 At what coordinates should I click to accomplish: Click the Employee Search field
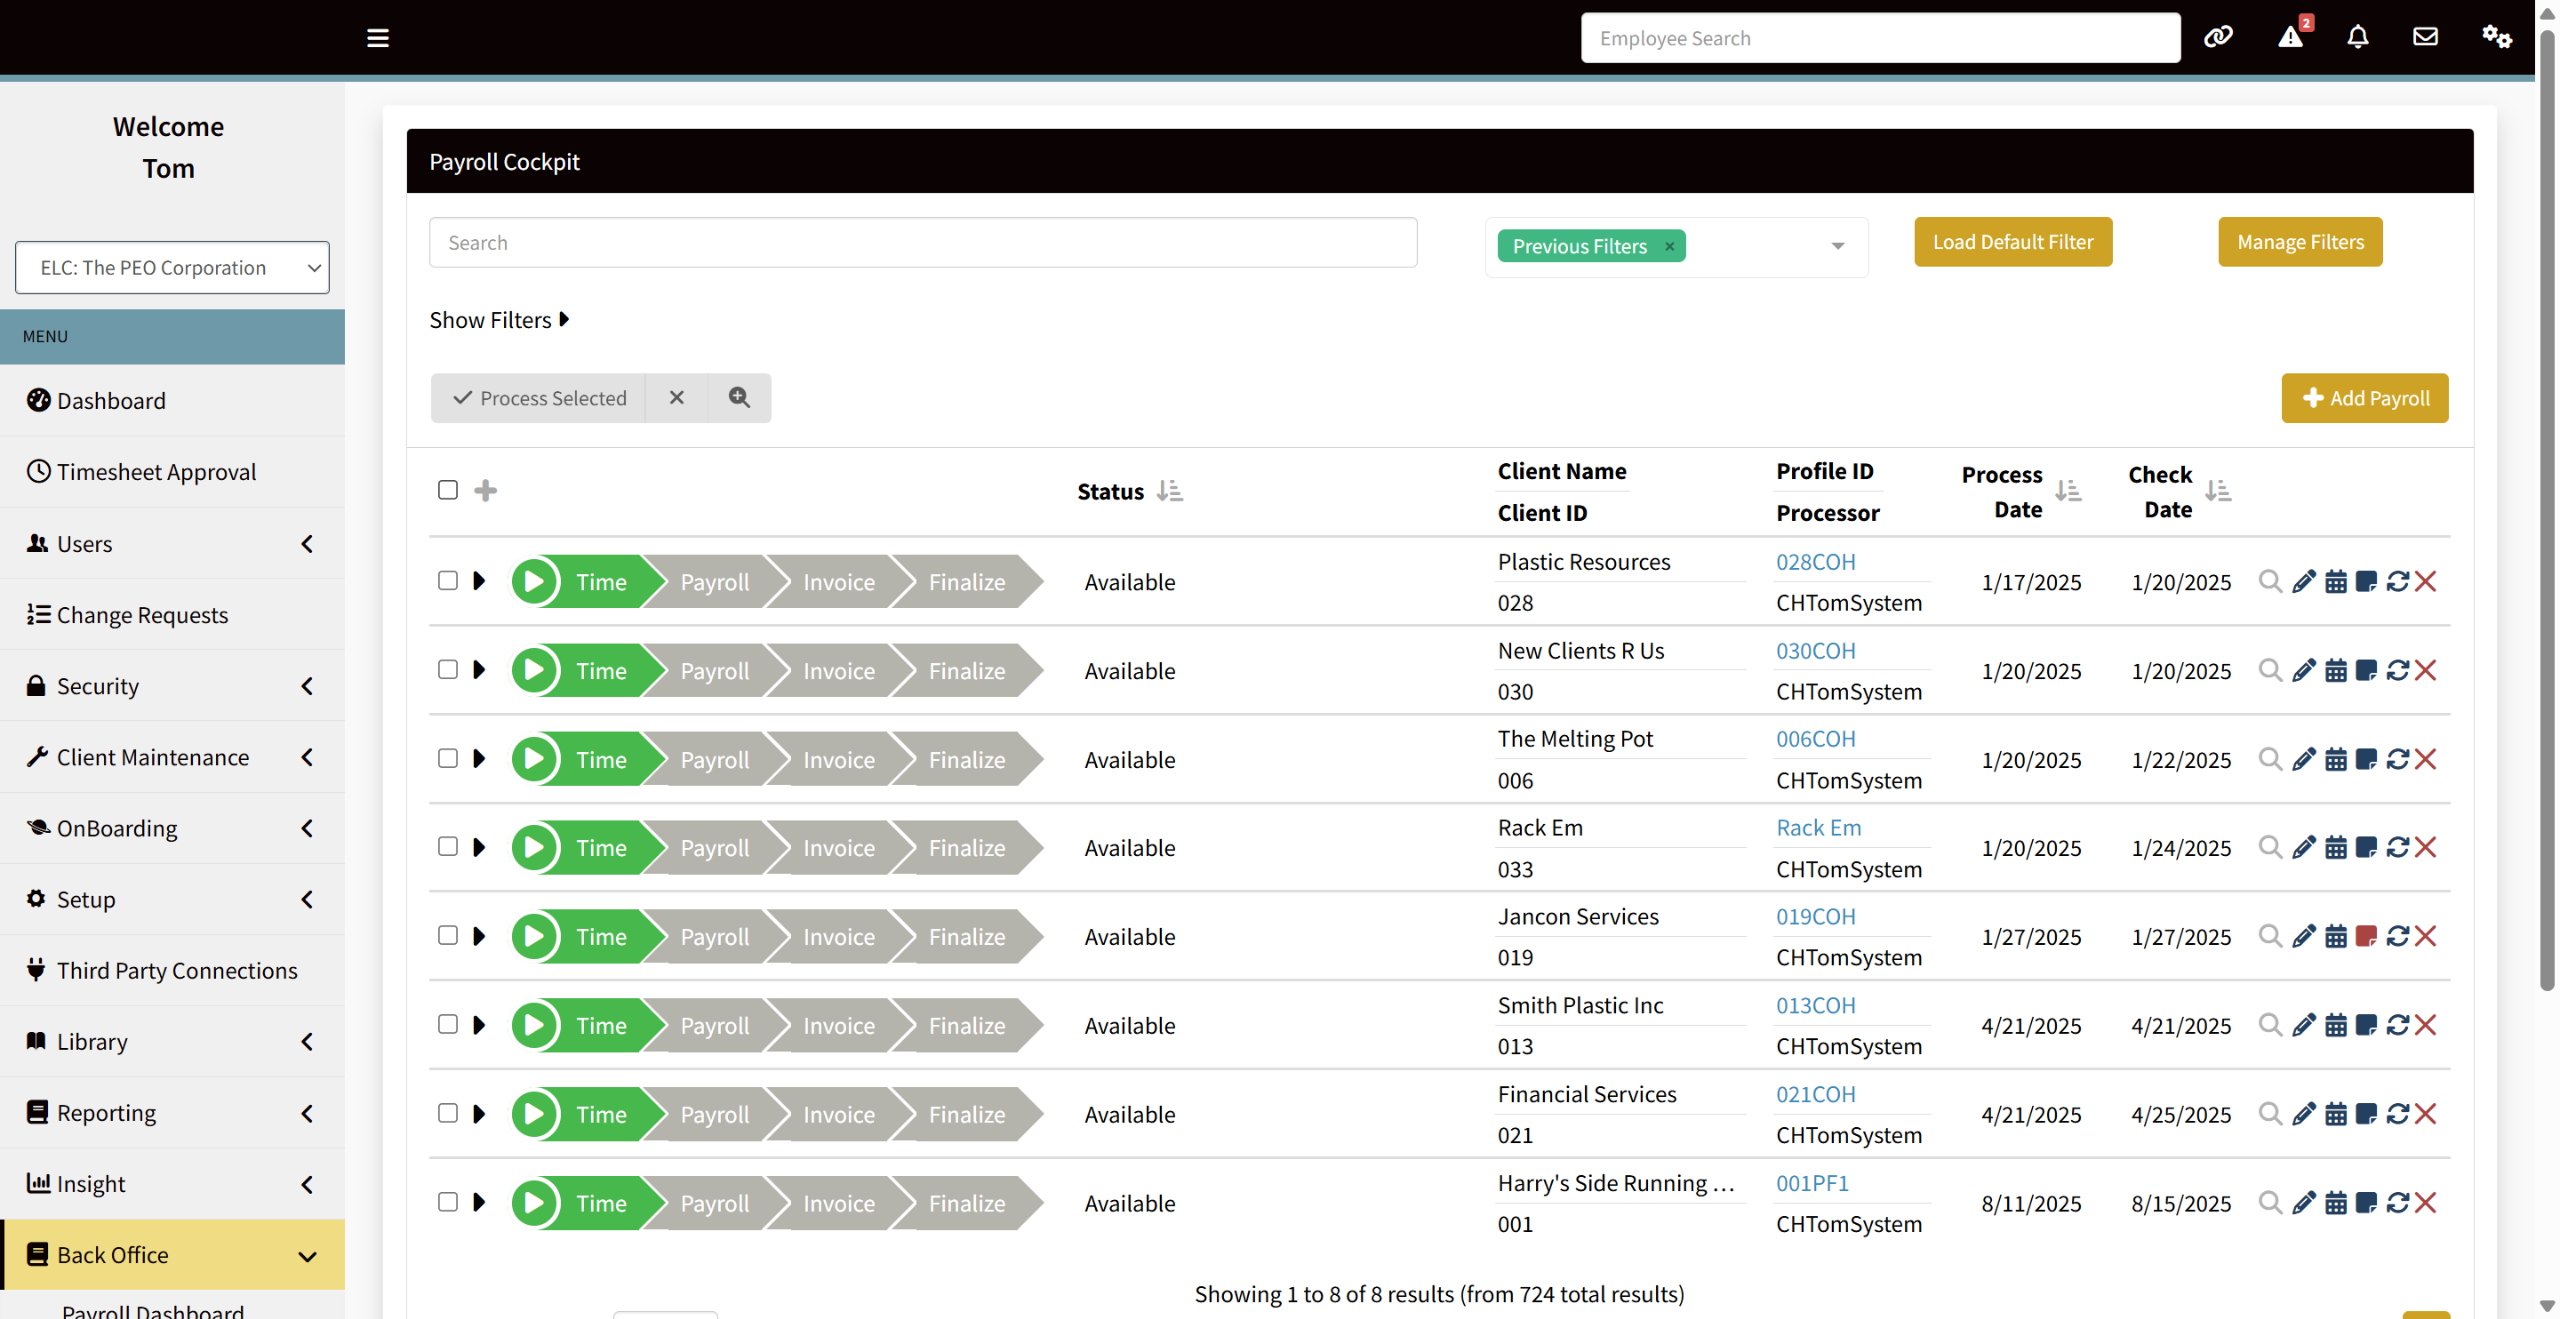coord(1880,38)
